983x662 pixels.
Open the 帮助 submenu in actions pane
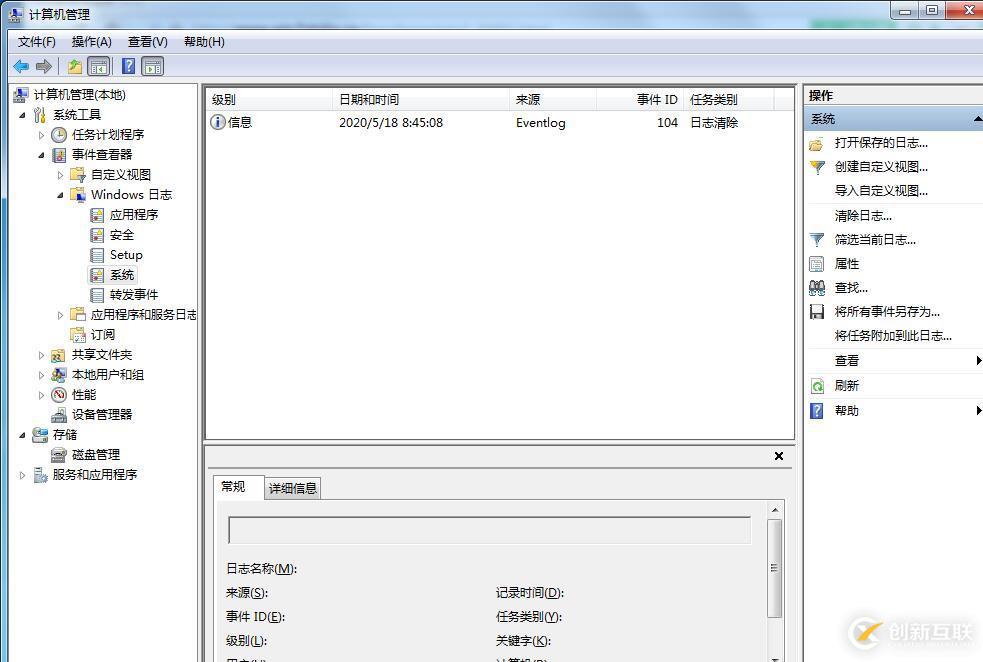click(895, 411)
